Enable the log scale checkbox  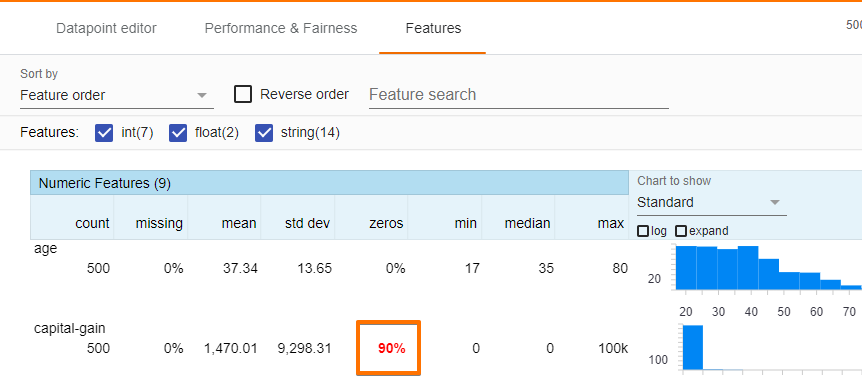pyautogui.click(x=643, y=231)
